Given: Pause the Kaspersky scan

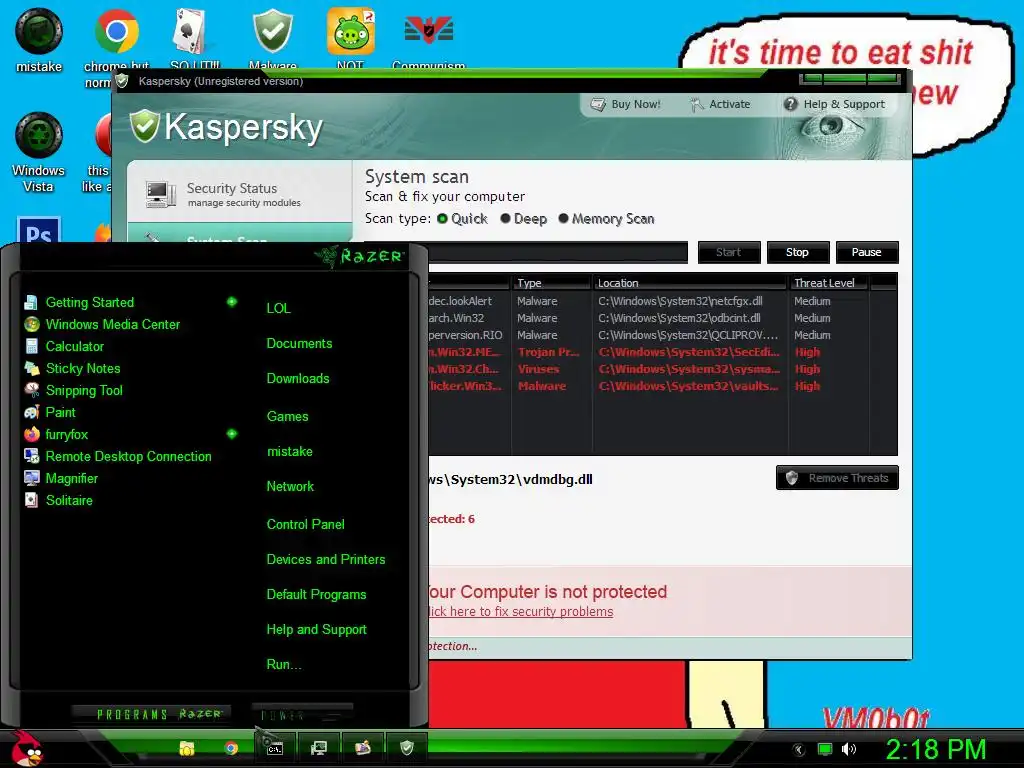Looking at the screenshot, I should click(867, 252).
